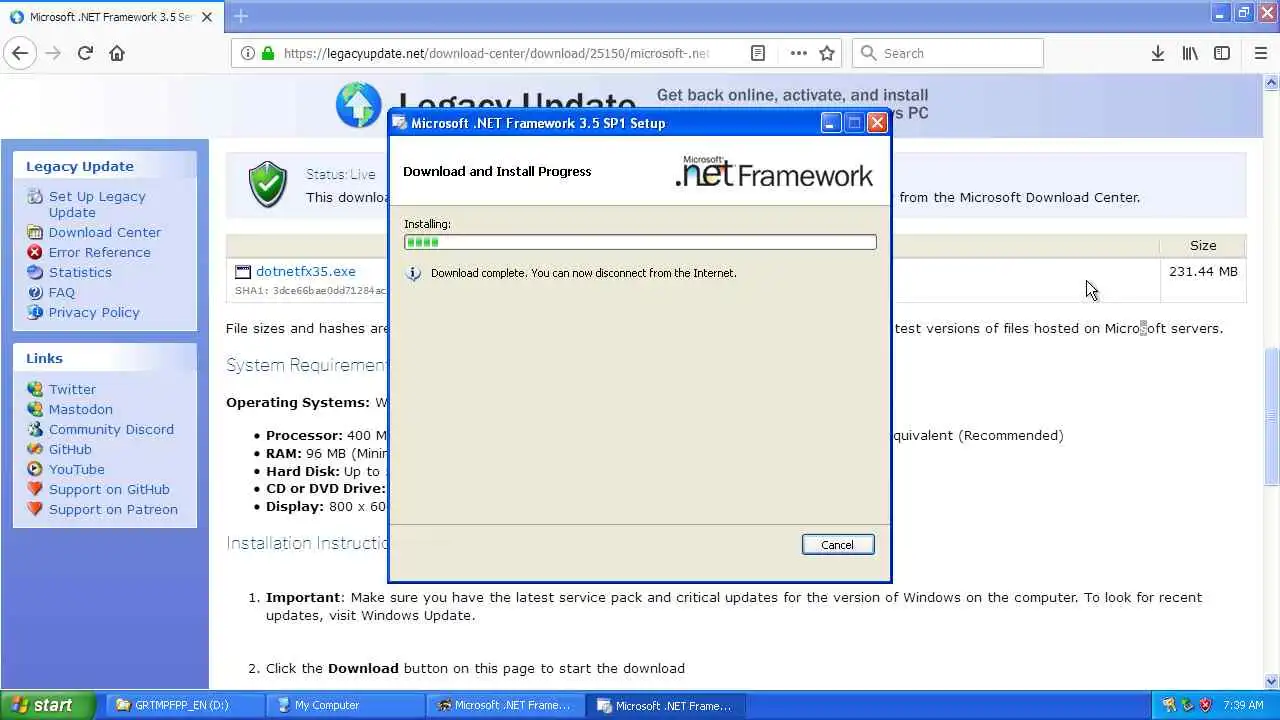The height and width of the screenshot is (720, 1280).
Task: Click the dotnetfx35.exe file icon
Action: (243, 271)
